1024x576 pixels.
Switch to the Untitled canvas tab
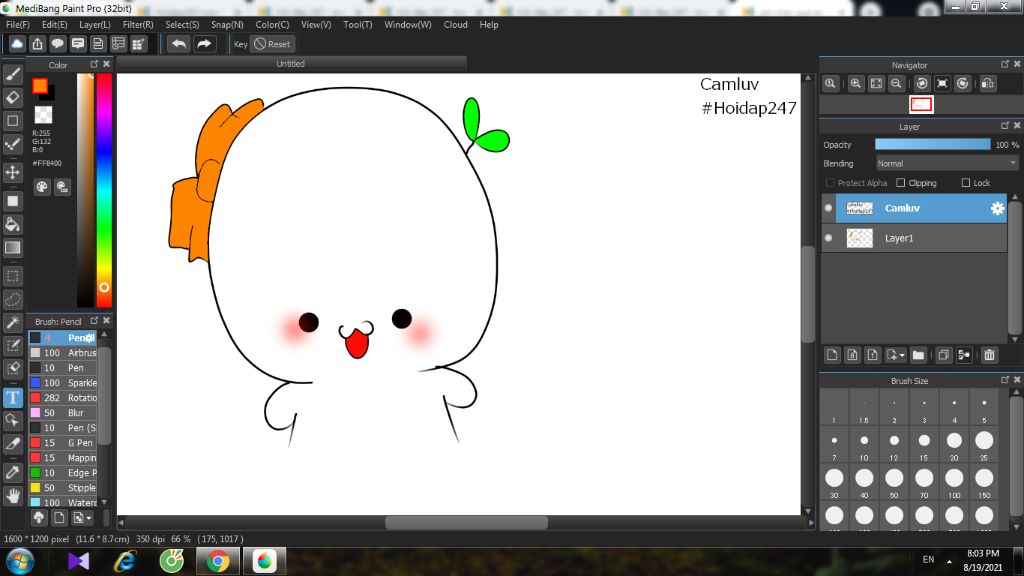291,63
